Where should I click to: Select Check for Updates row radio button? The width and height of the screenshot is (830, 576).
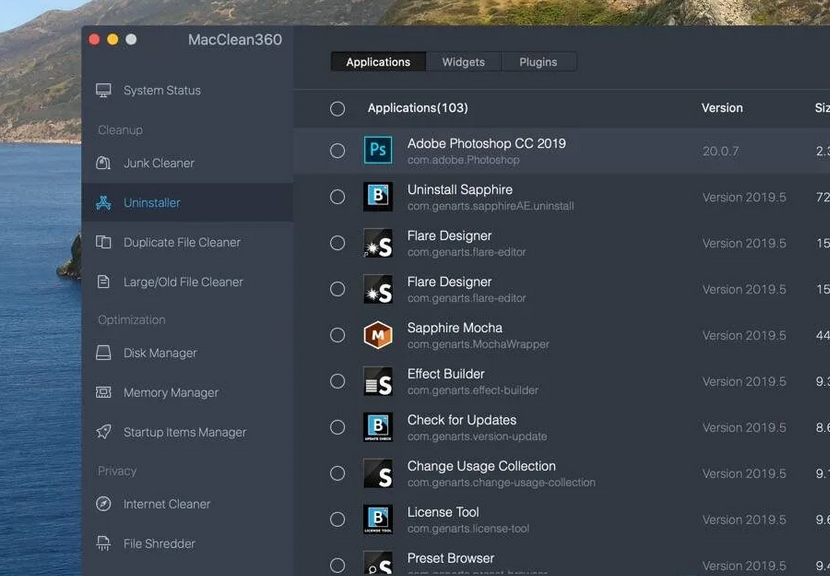point(337,427)
